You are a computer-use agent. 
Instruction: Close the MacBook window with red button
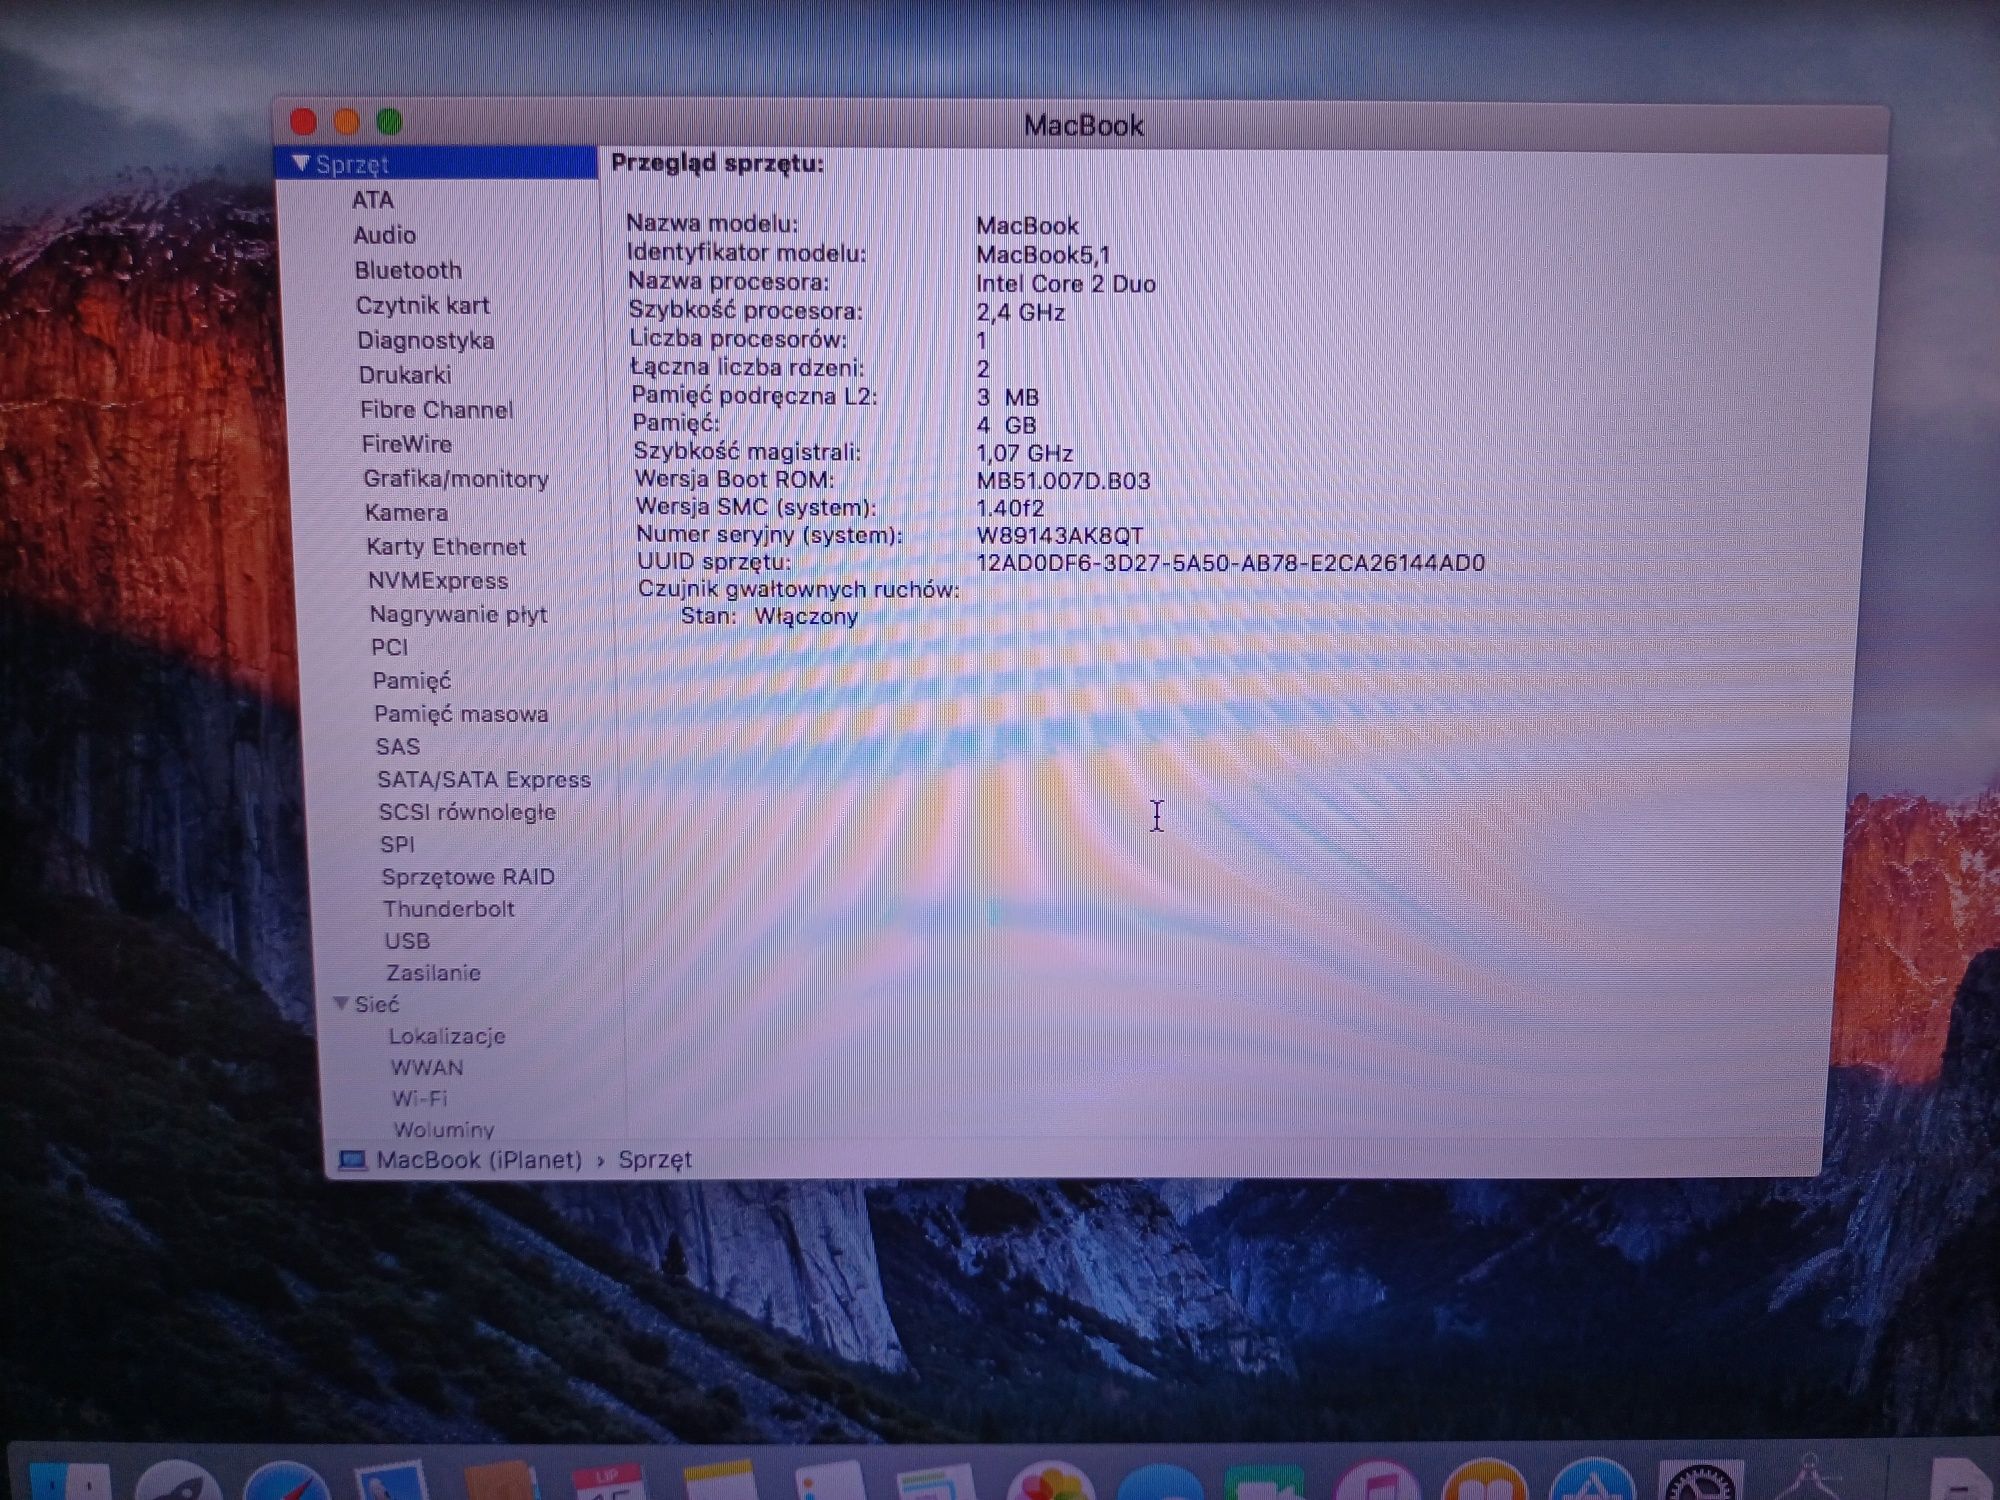(x=303, y=122)
